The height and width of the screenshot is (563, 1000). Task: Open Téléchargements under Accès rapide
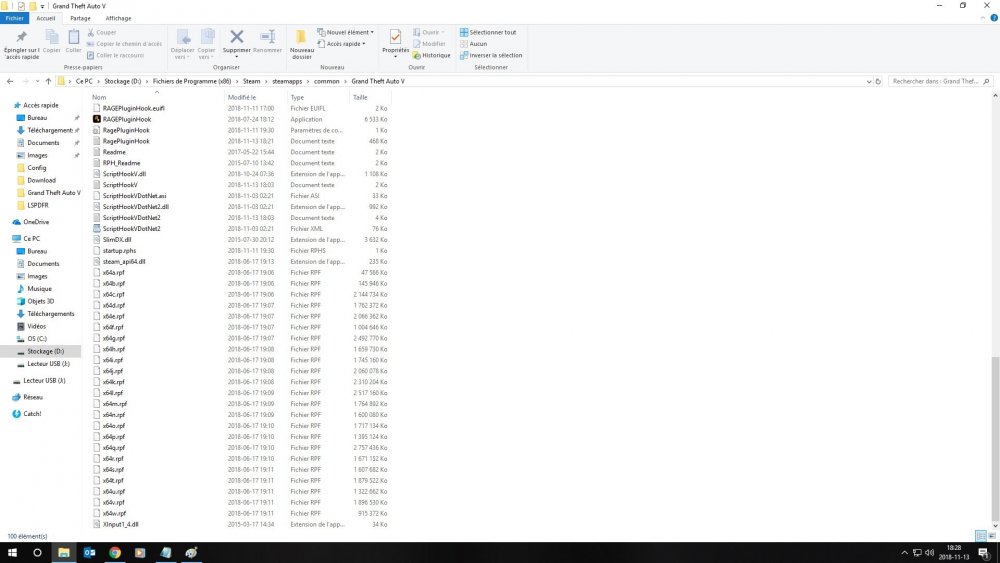coord(50,130)
